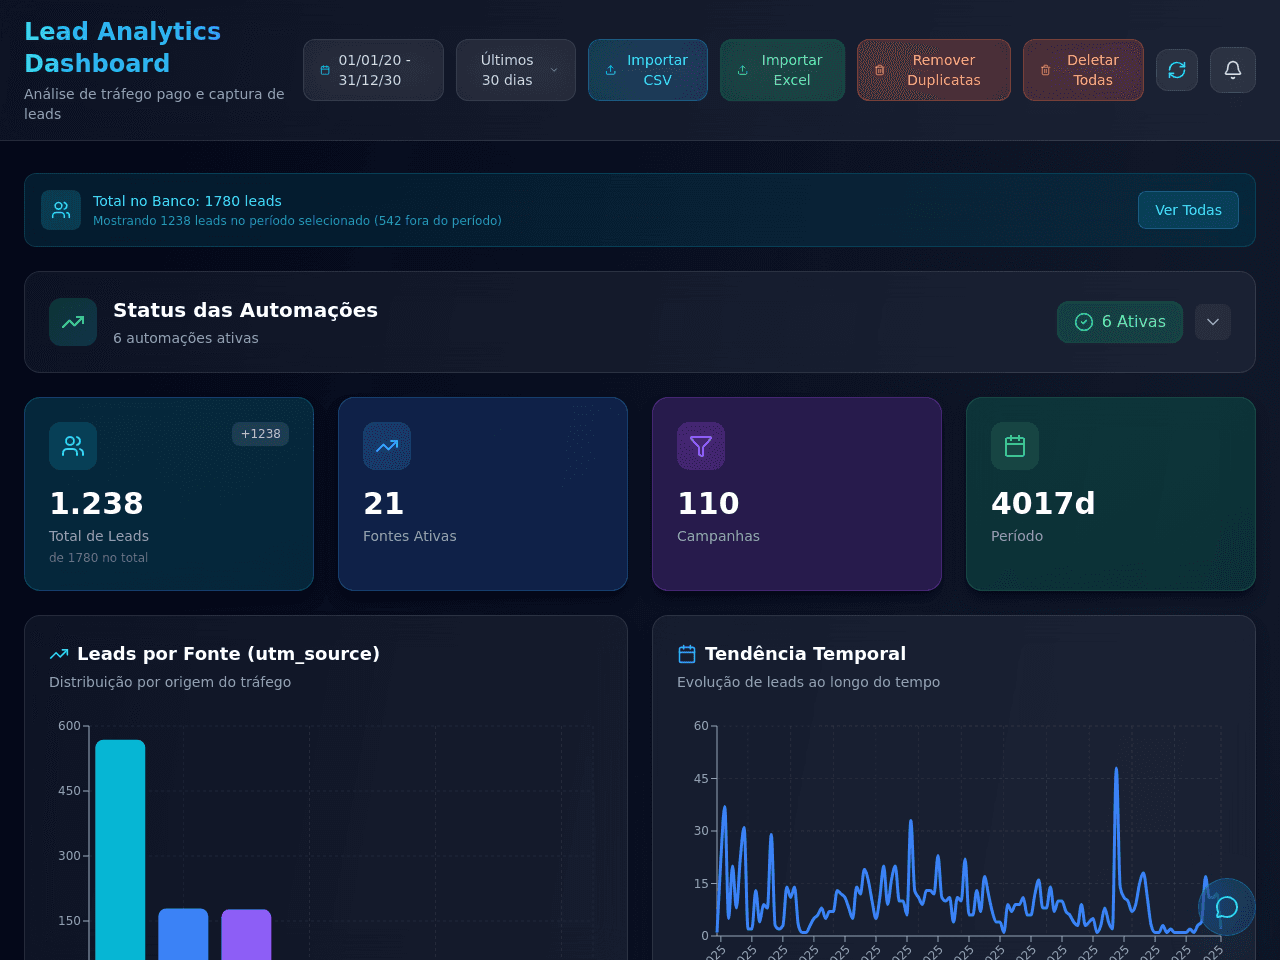Click the 21 Fontes Ativas value
1280x960 pixels.
click(x=383, y=503)
